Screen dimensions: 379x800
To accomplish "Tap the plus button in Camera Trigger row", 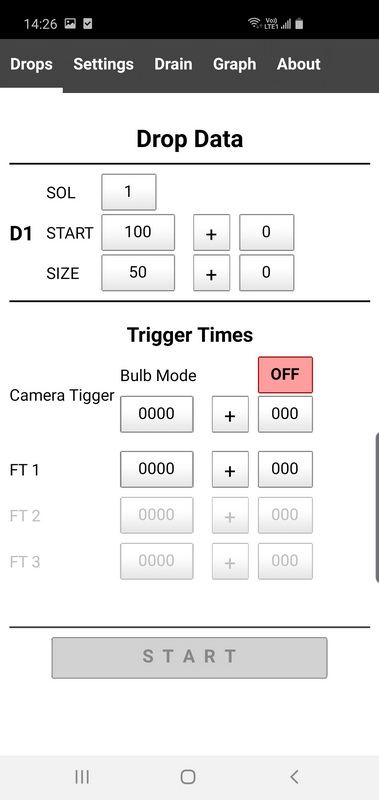I will tap(230, 414).
